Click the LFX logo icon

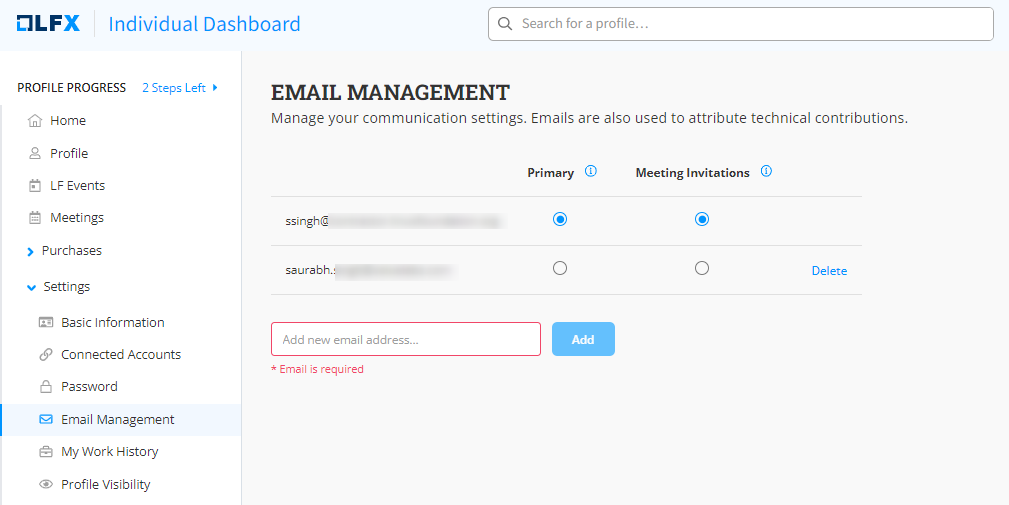tap(48, 23)
